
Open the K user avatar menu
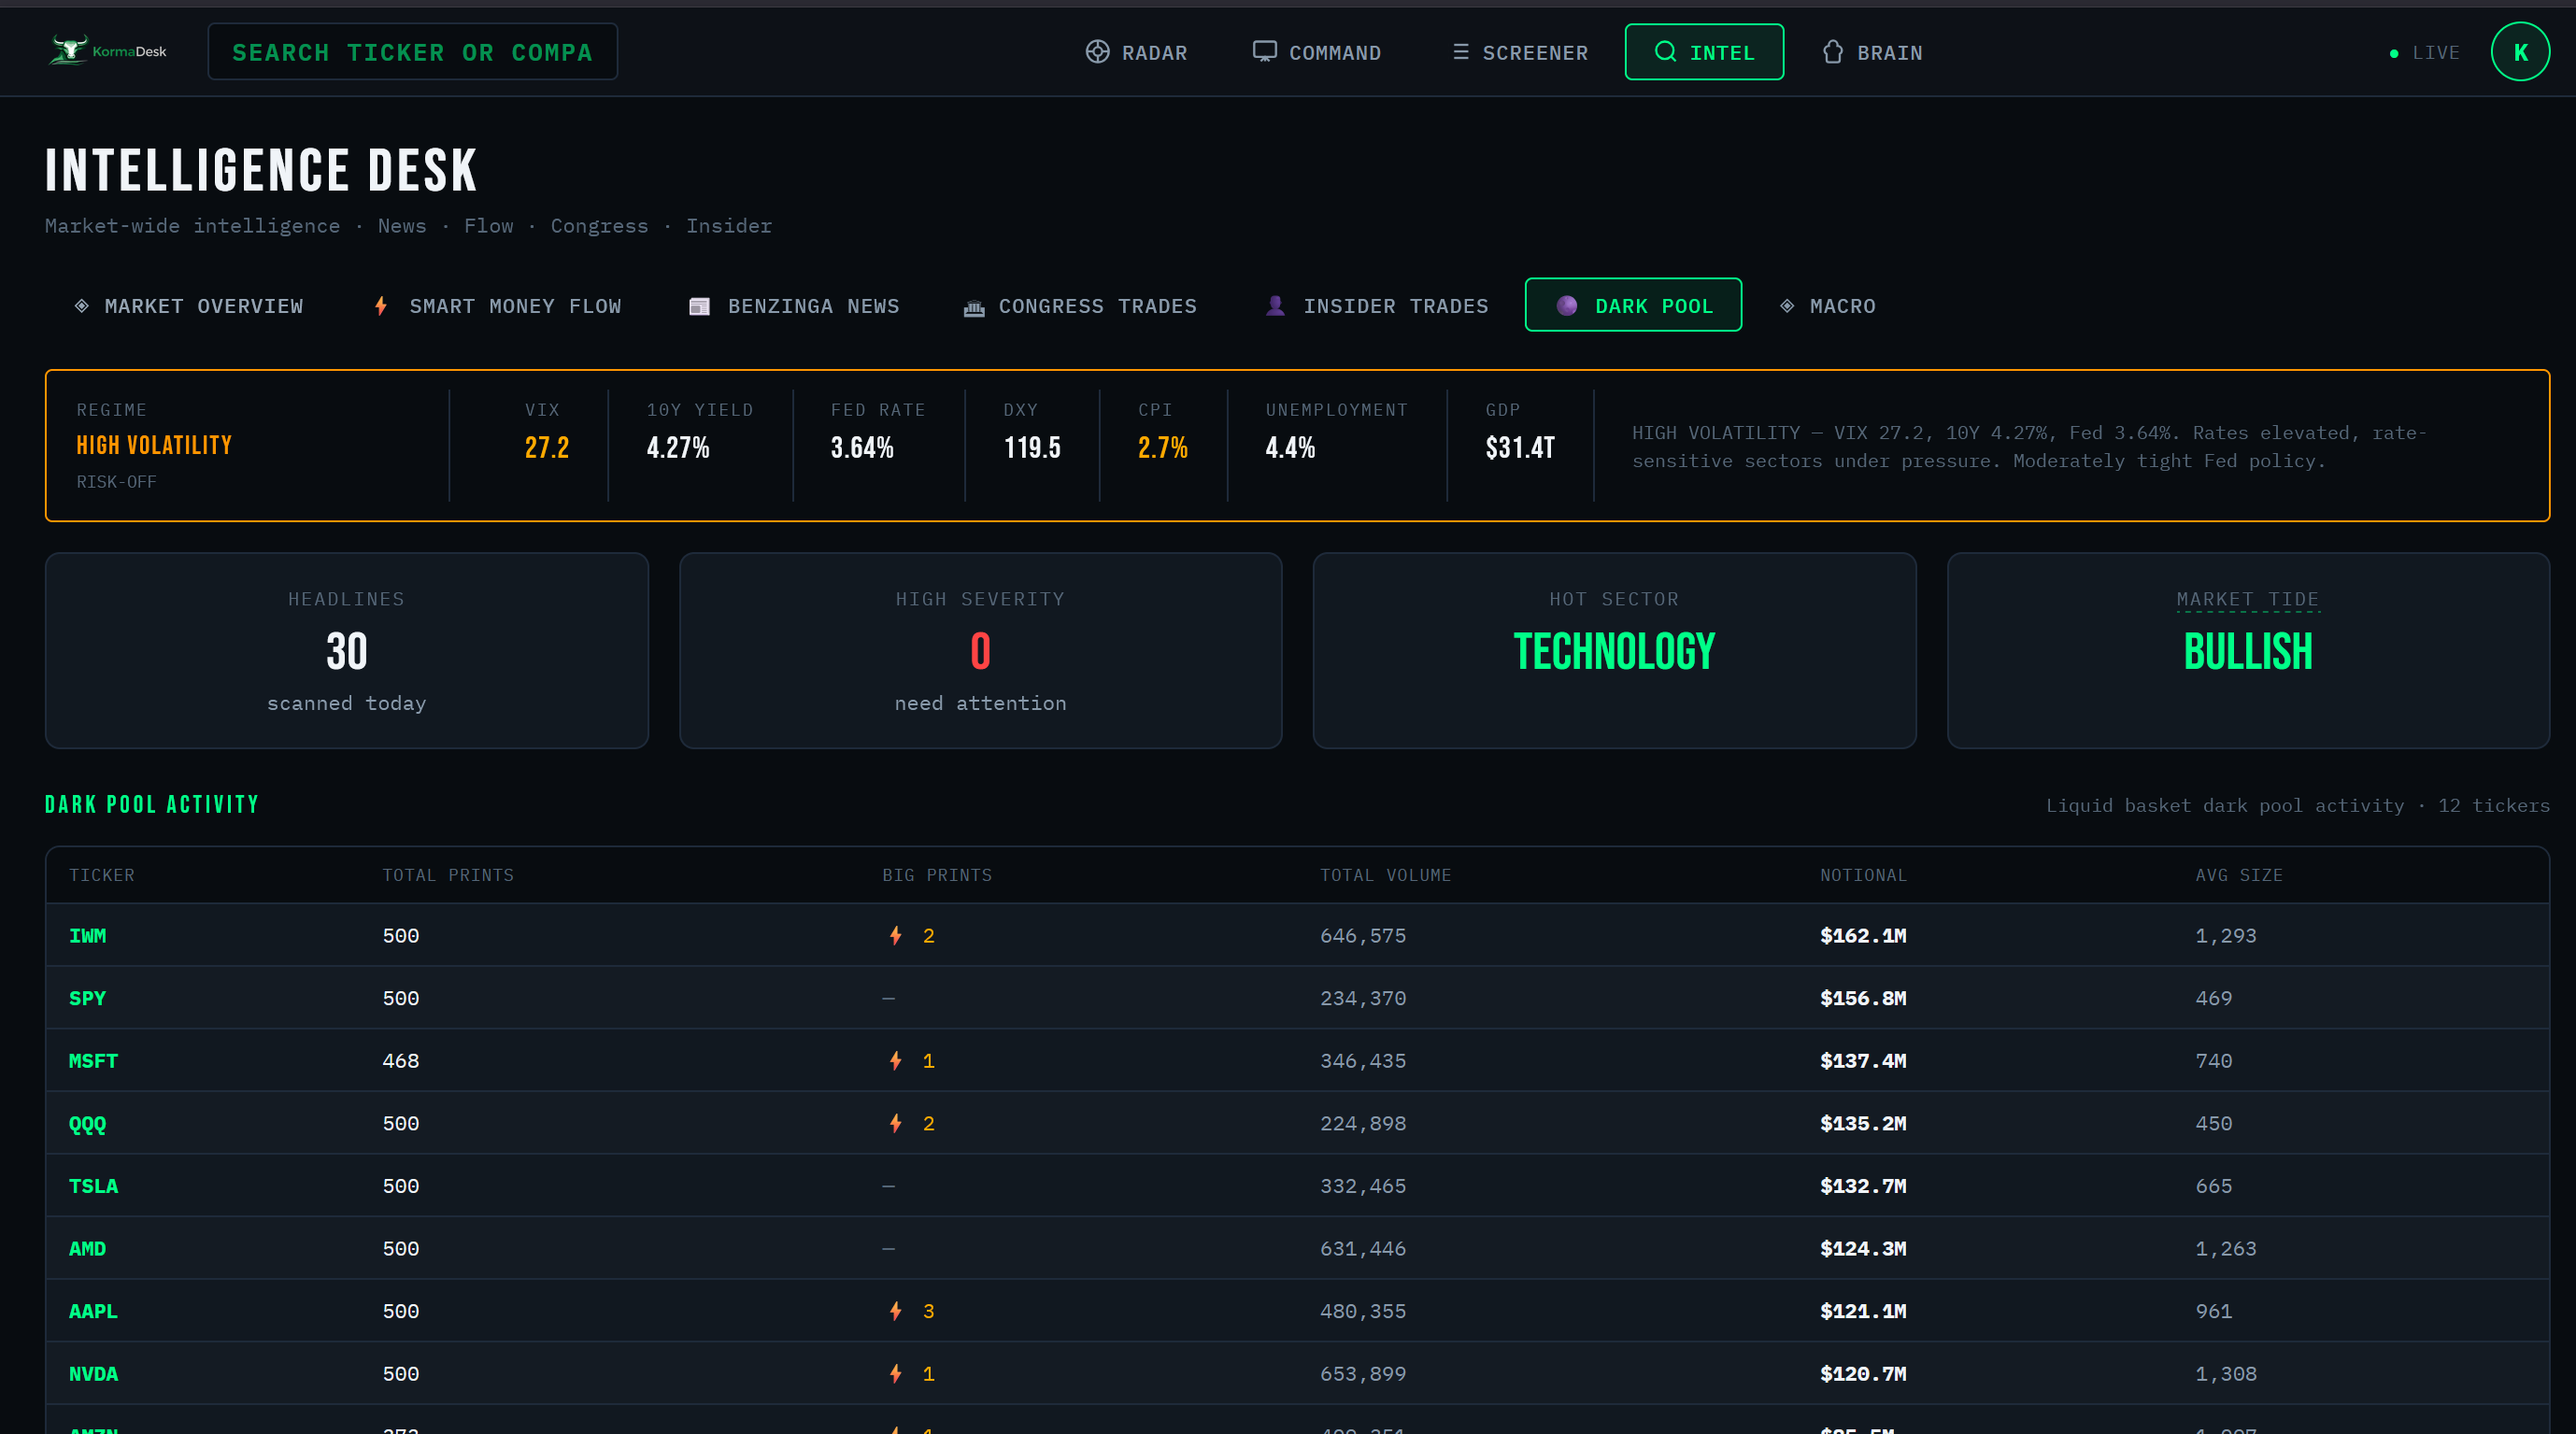2519,52
